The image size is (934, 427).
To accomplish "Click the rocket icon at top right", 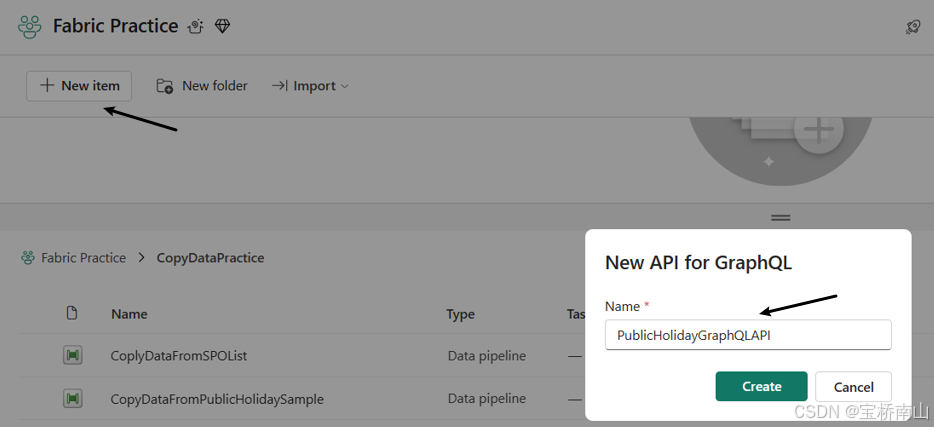I will pyautogui.click(x=913, y=27).
